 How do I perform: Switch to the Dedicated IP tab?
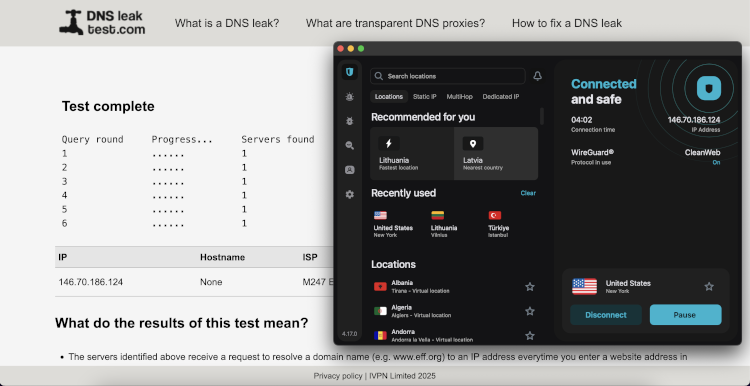click(501, 97)
